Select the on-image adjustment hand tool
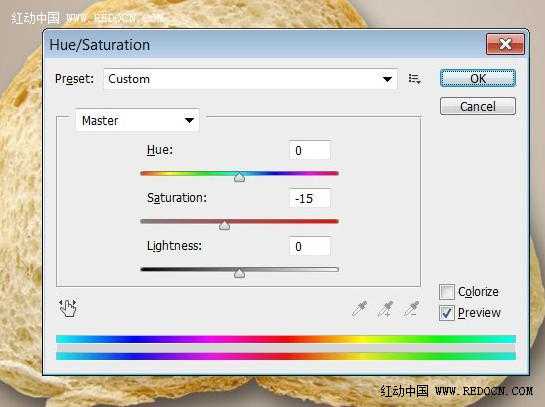Screen dimensions: 545x407 pos(68,308)
